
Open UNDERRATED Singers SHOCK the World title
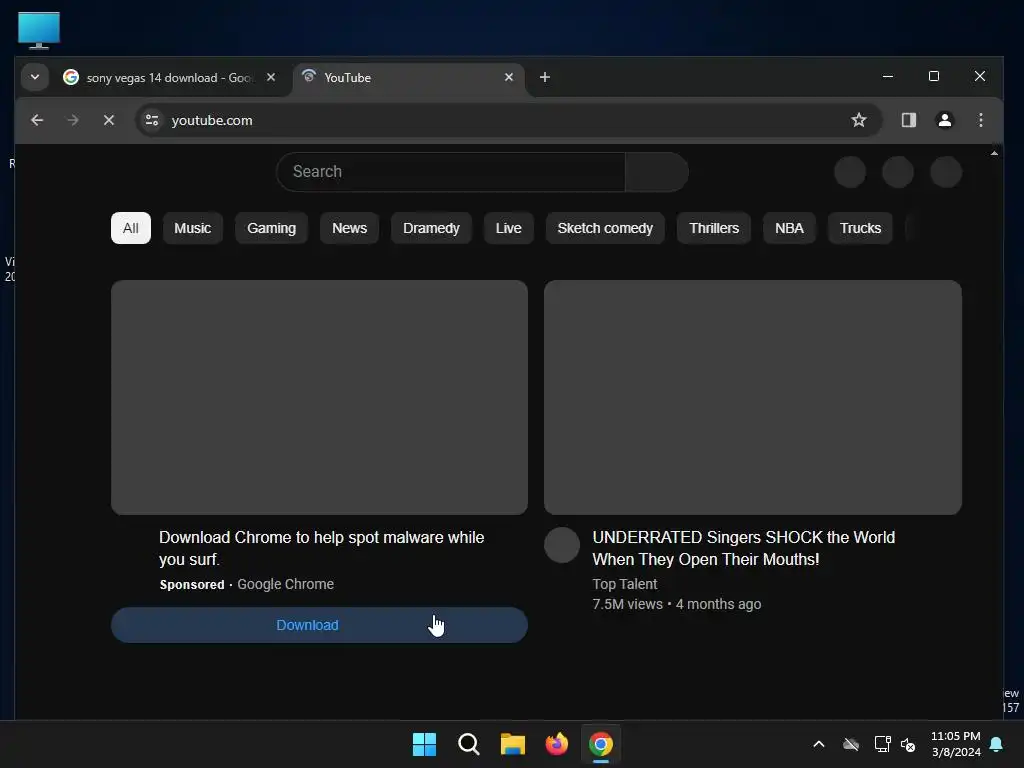pos(743,549)
